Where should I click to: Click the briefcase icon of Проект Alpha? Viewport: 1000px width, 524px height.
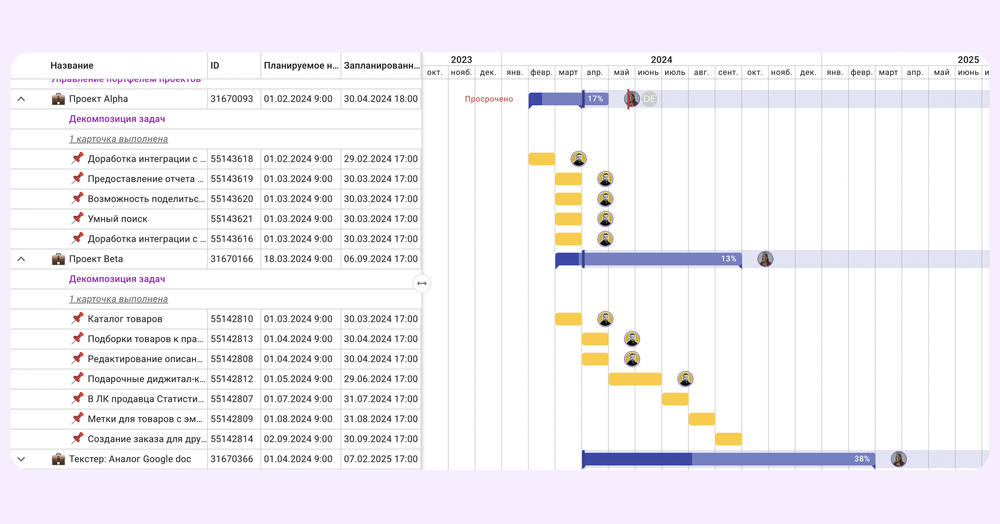pos(58,99)
